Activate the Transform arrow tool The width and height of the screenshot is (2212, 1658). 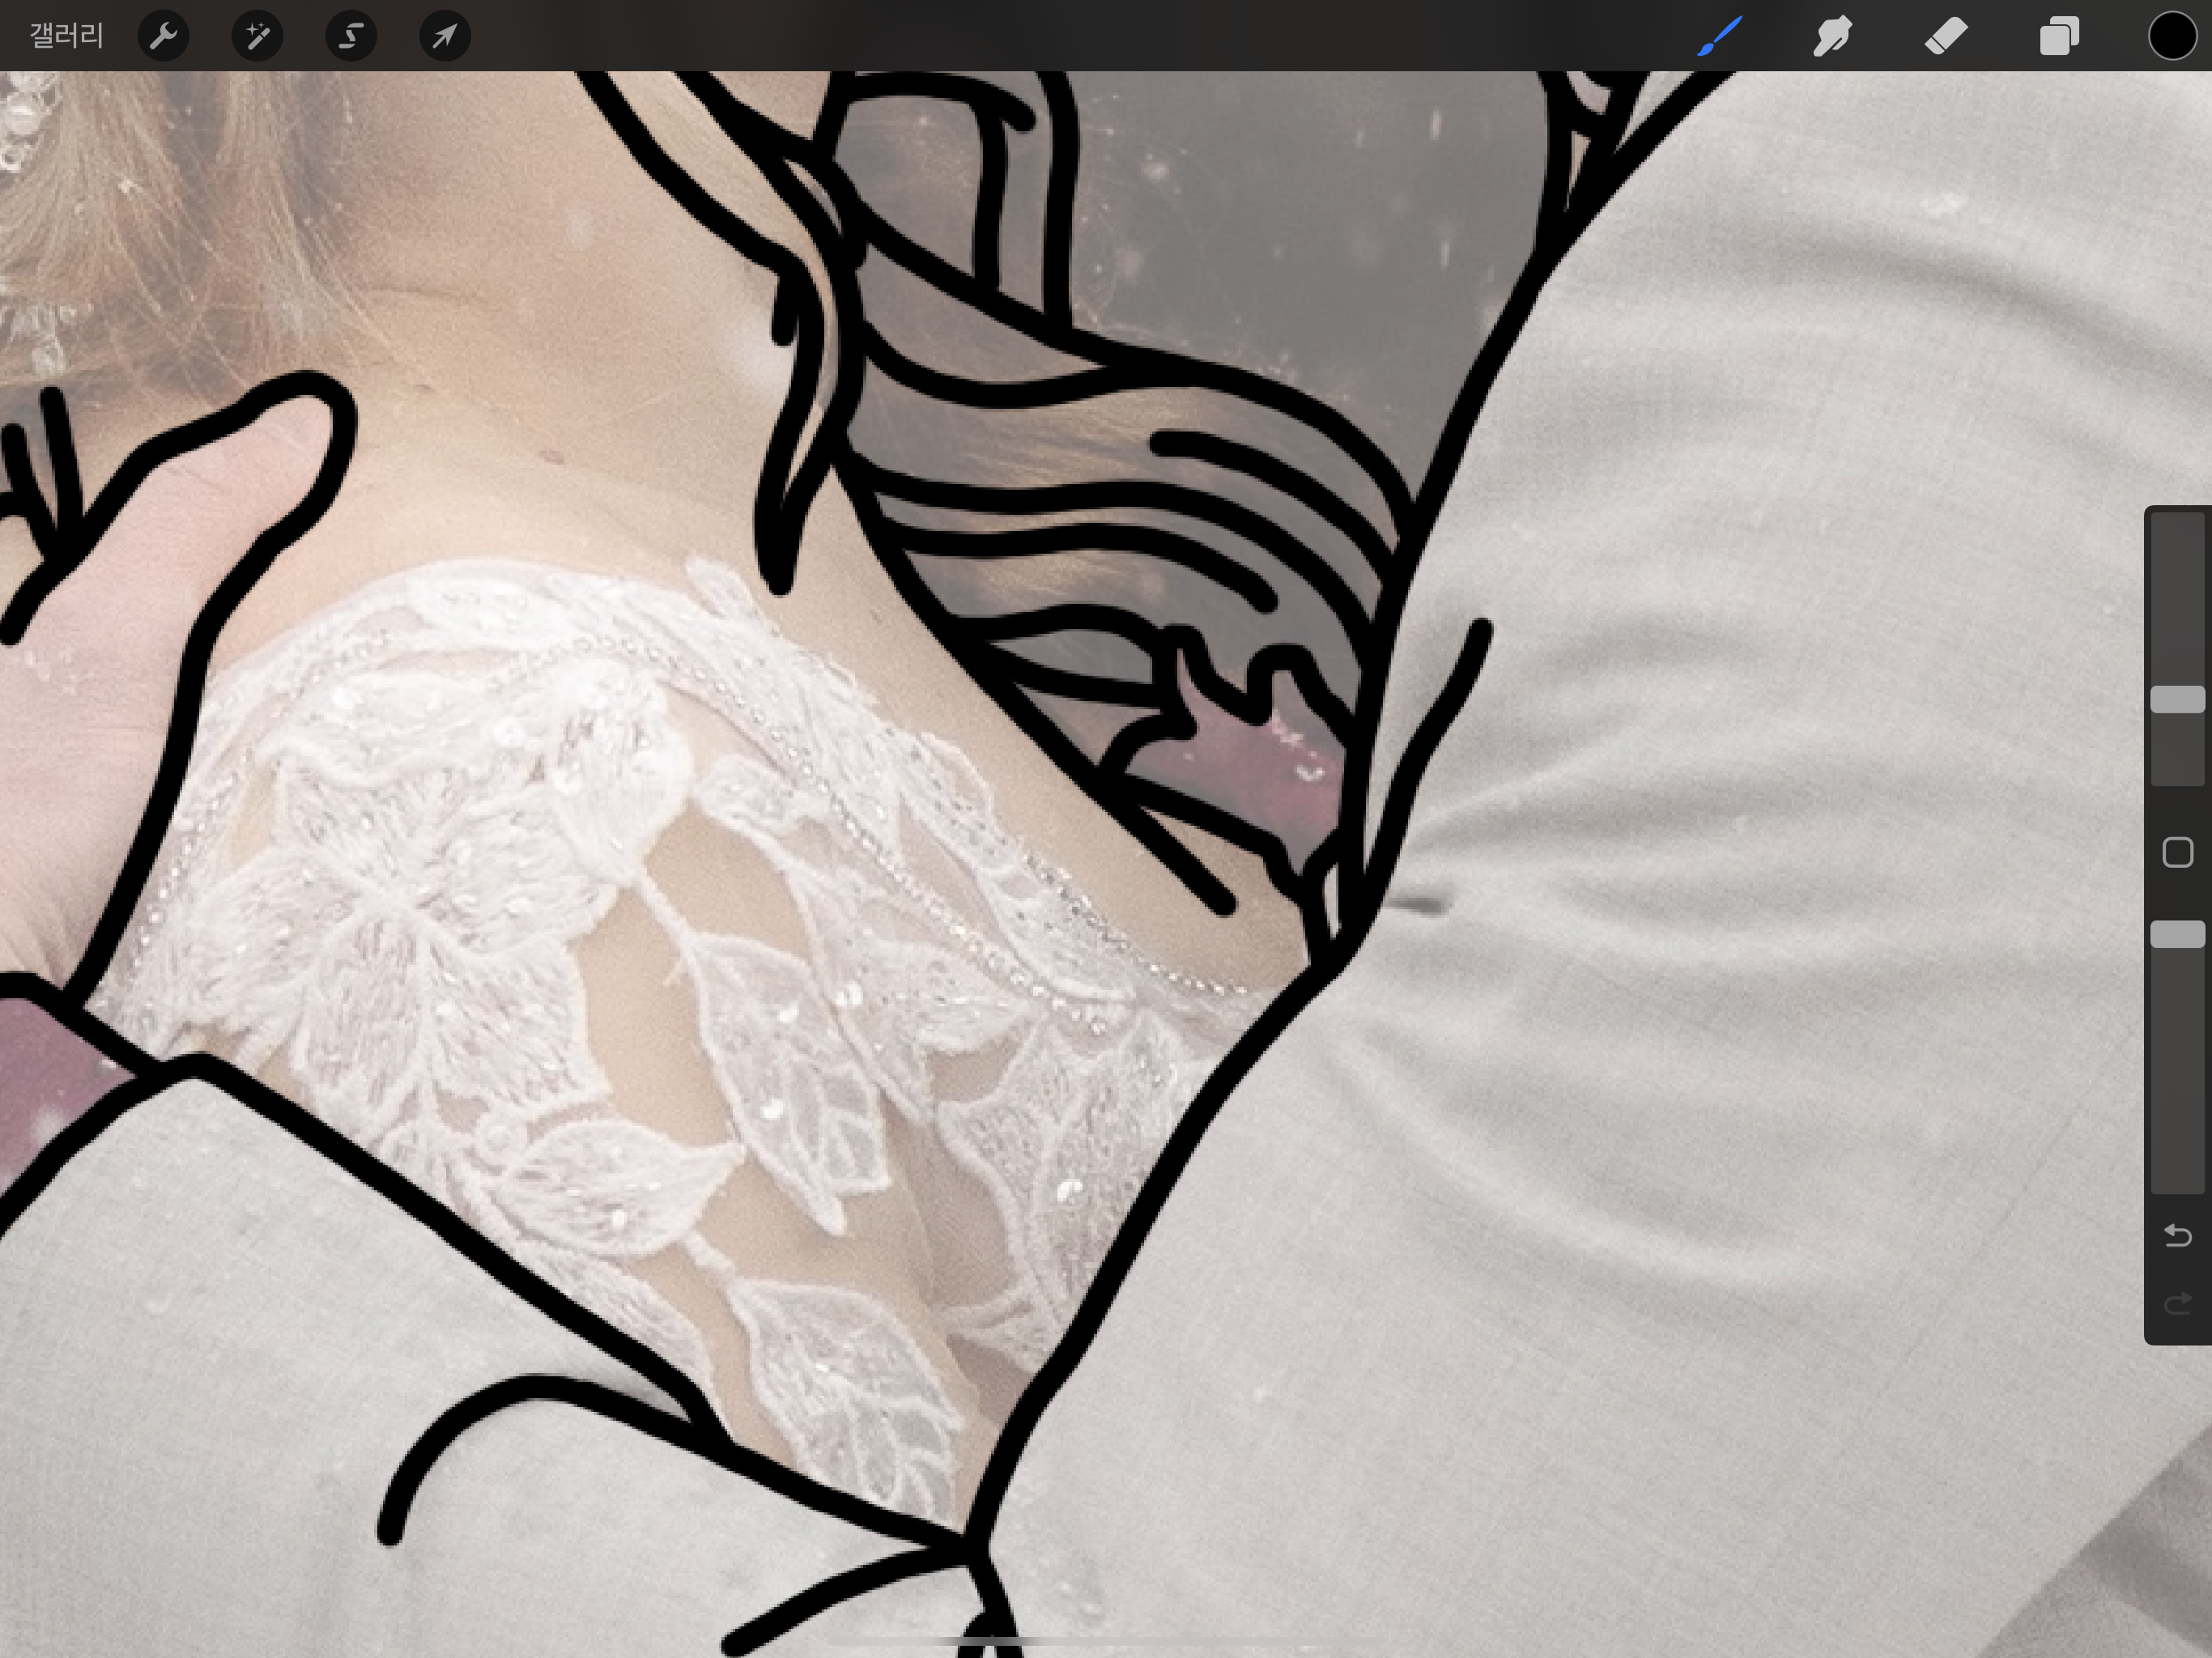point(445,36)
